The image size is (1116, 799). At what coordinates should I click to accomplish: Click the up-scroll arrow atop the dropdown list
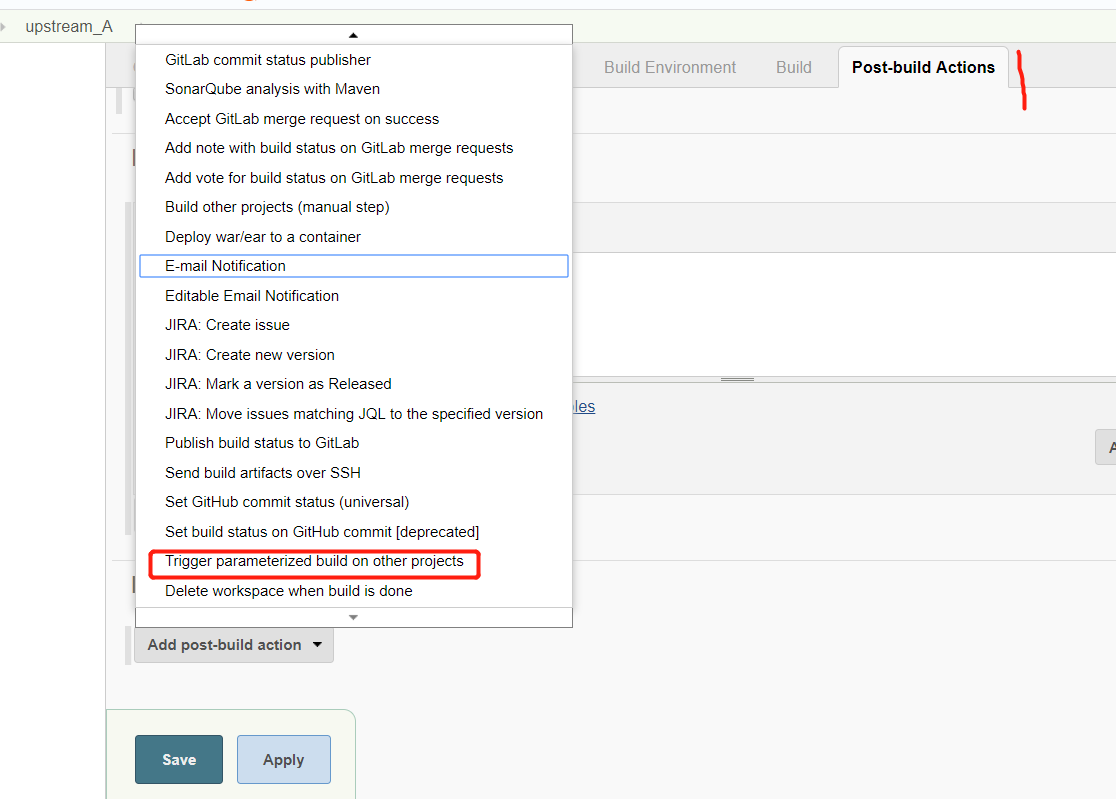click(353, 34)
